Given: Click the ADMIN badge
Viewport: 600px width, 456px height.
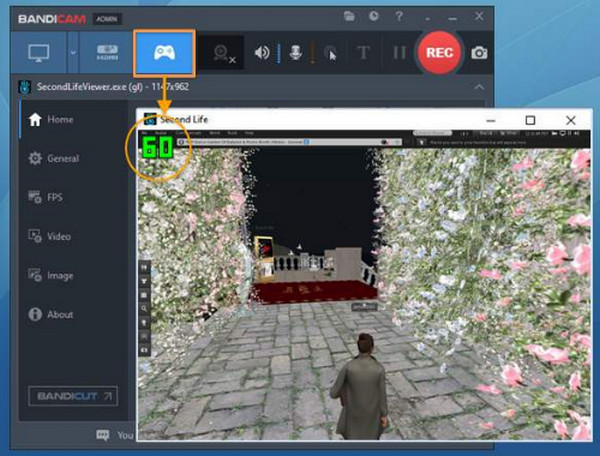Looking at the screenshot, I should (x=107, y=19).
